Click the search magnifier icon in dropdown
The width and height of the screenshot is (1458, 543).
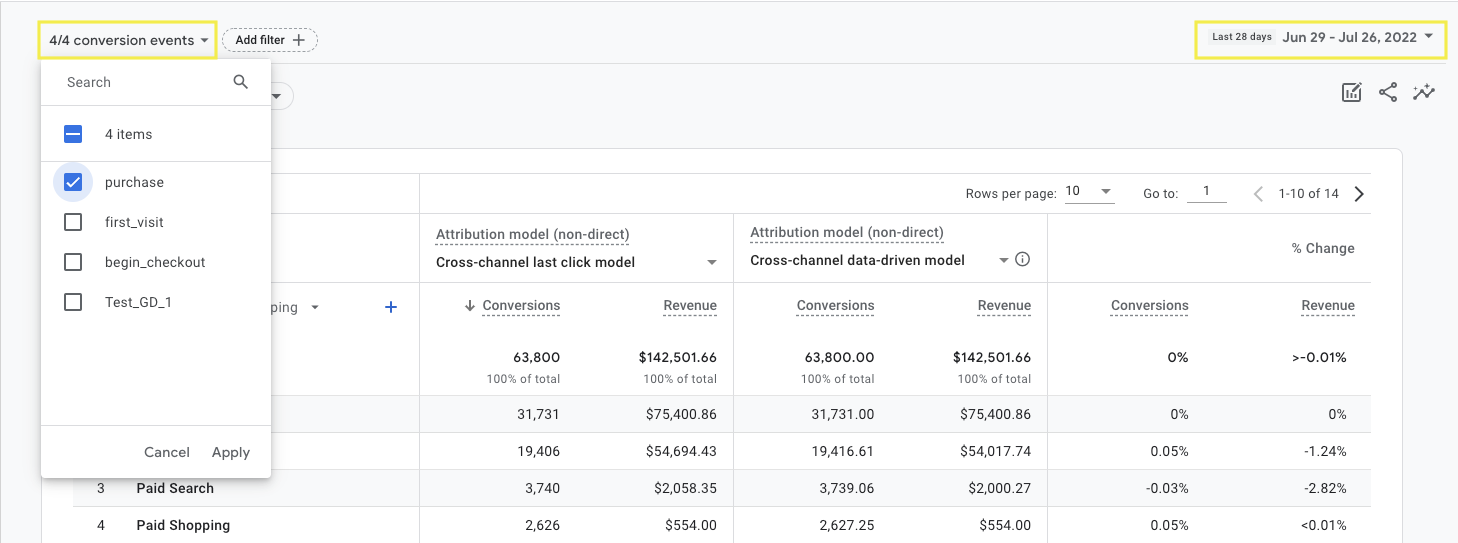(240, 82)
